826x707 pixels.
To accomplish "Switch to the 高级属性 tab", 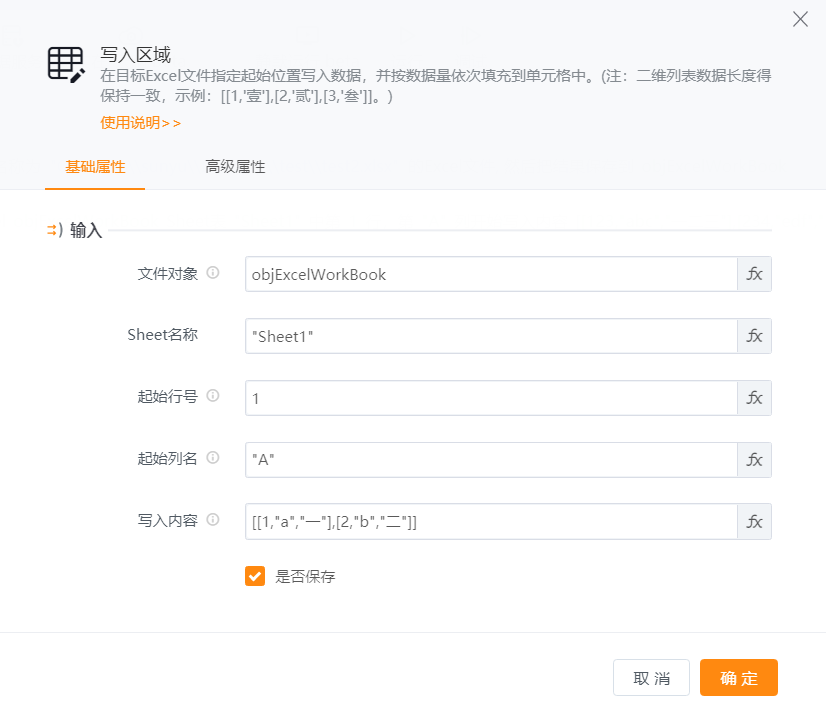I will pos(235,167).
